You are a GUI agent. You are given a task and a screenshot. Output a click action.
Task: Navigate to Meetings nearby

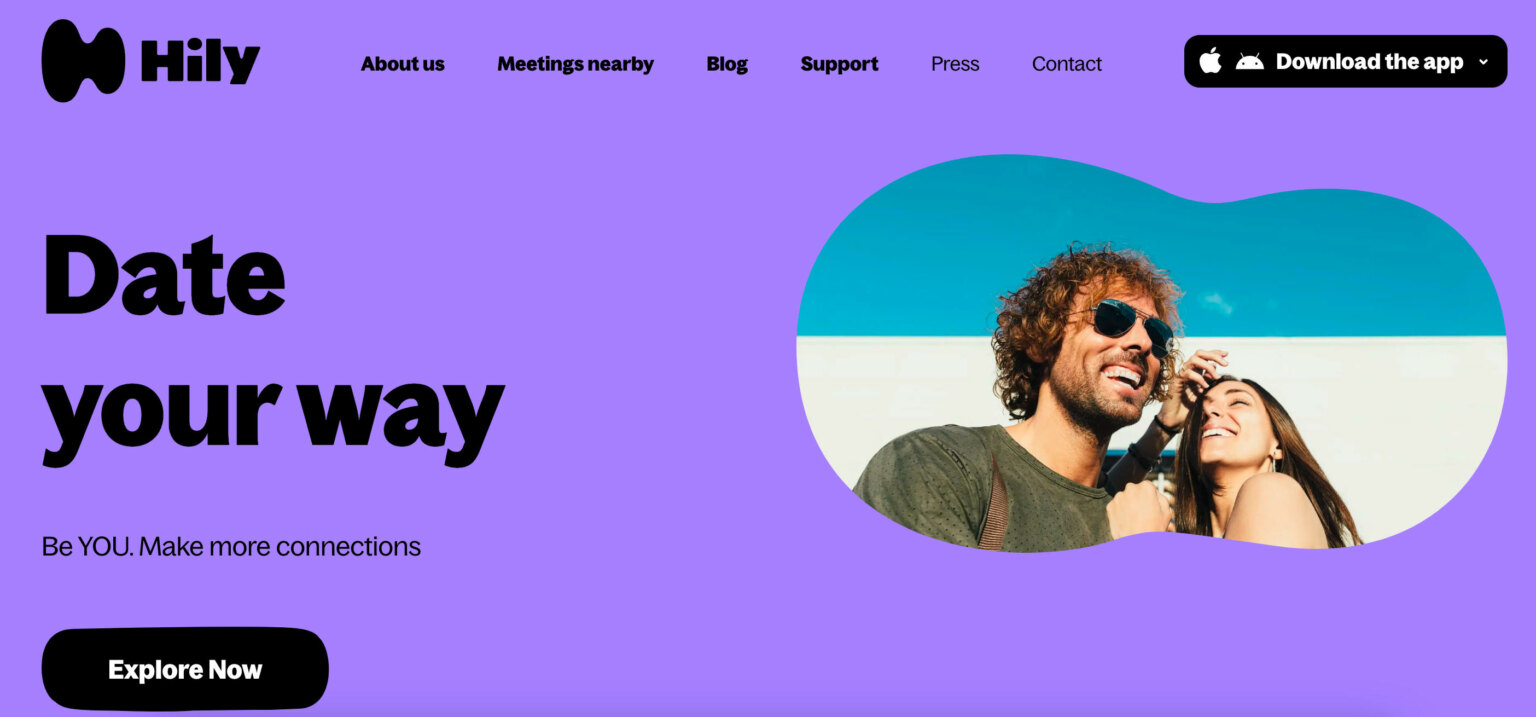[575, 64]
